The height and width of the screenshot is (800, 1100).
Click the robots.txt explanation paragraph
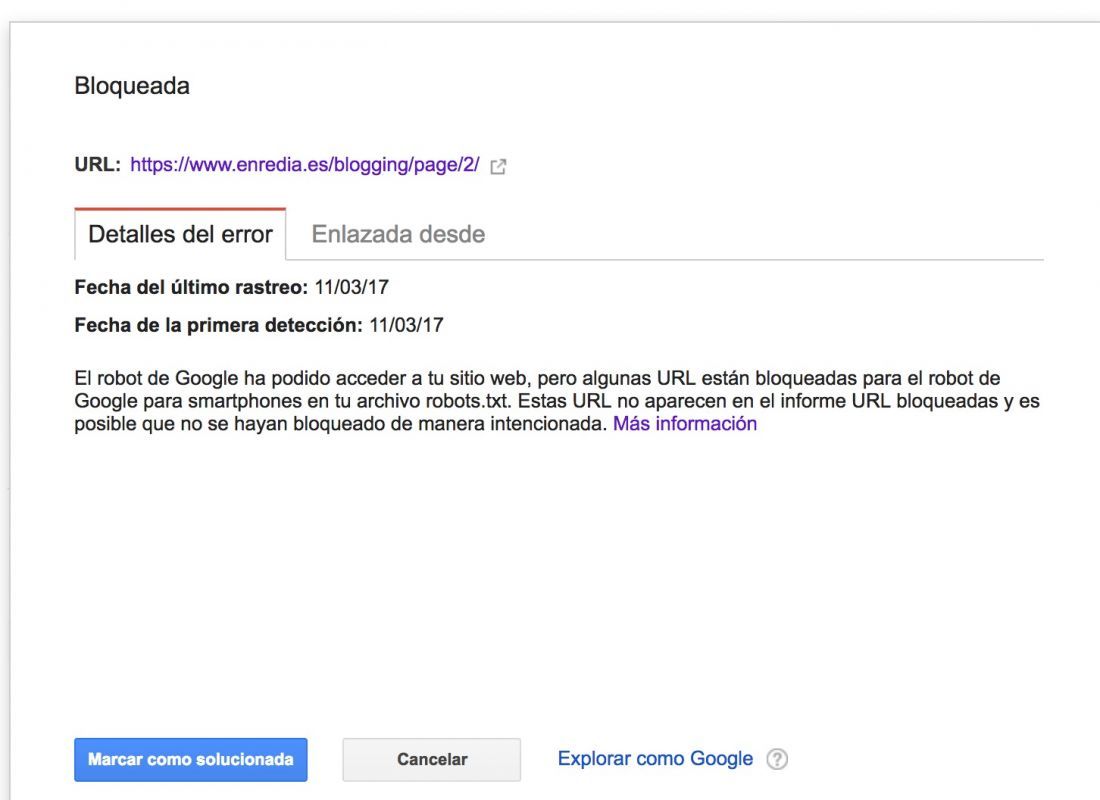tap(557, 401)
